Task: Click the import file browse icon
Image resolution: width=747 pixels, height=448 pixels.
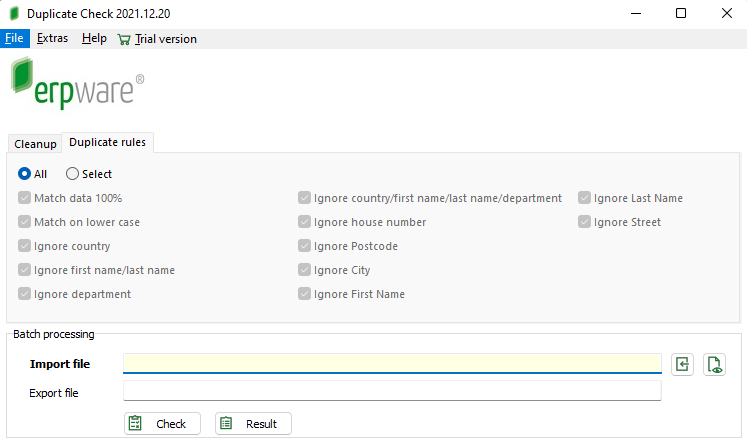Action: [x=682, y=365]
